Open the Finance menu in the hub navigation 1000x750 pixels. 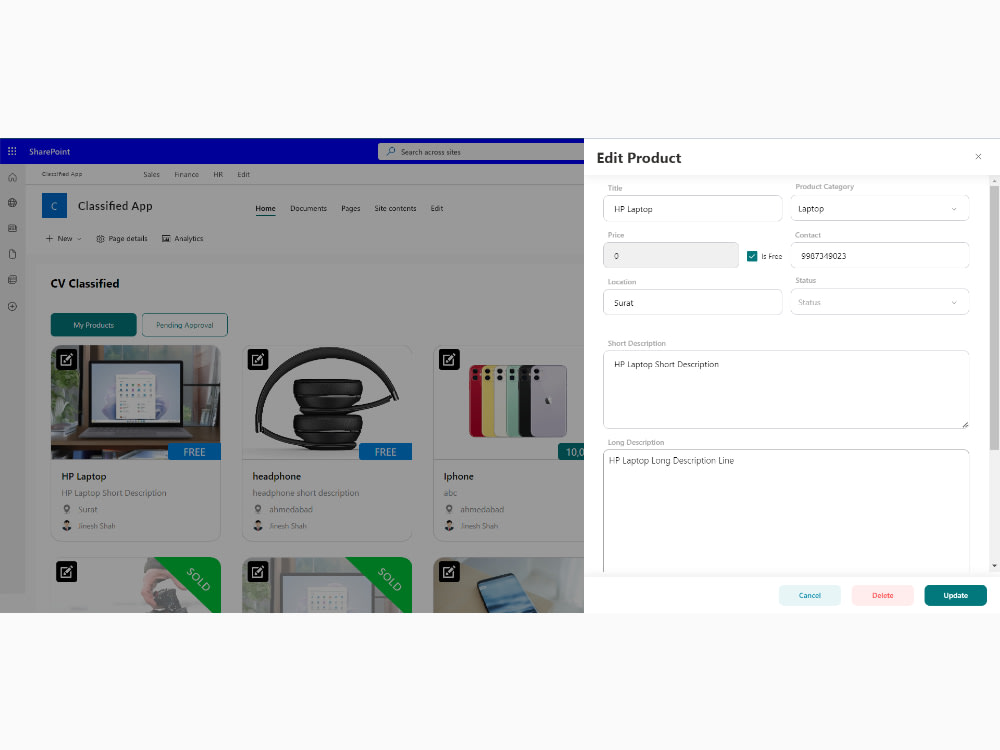[x=186, y=174]
